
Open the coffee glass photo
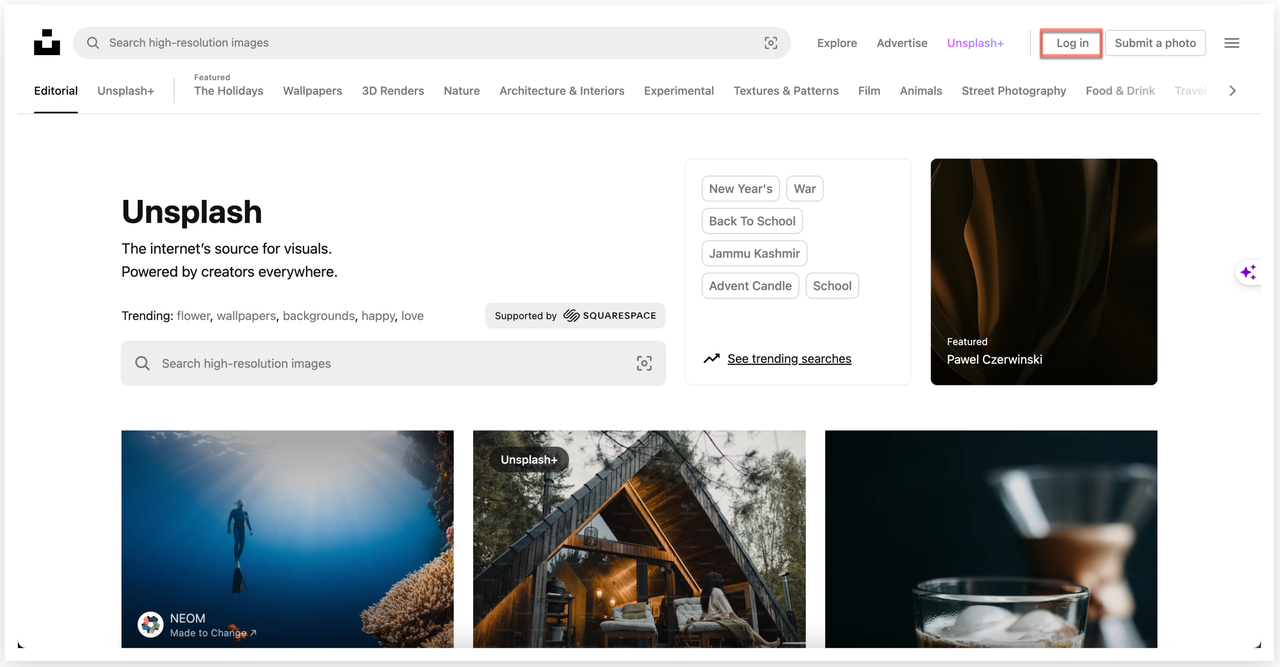coord(991,539)
